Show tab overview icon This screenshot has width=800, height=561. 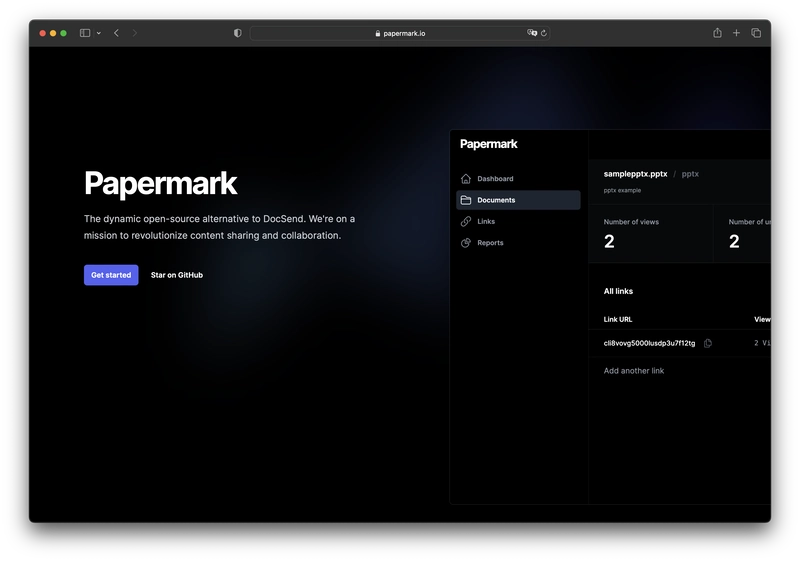click(756, 33)
